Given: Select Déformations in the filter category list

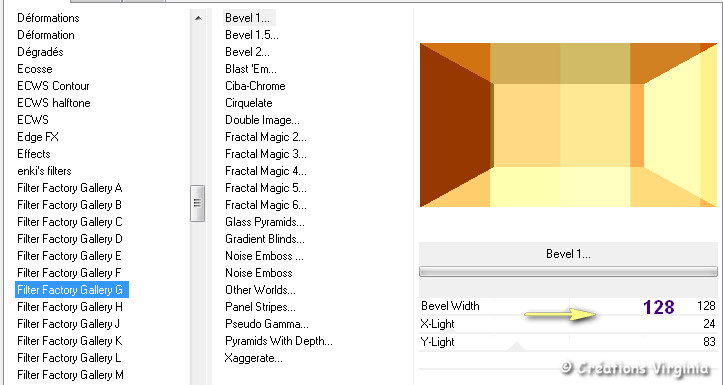Looking at the screenshot, I should [x=48, y=18].
